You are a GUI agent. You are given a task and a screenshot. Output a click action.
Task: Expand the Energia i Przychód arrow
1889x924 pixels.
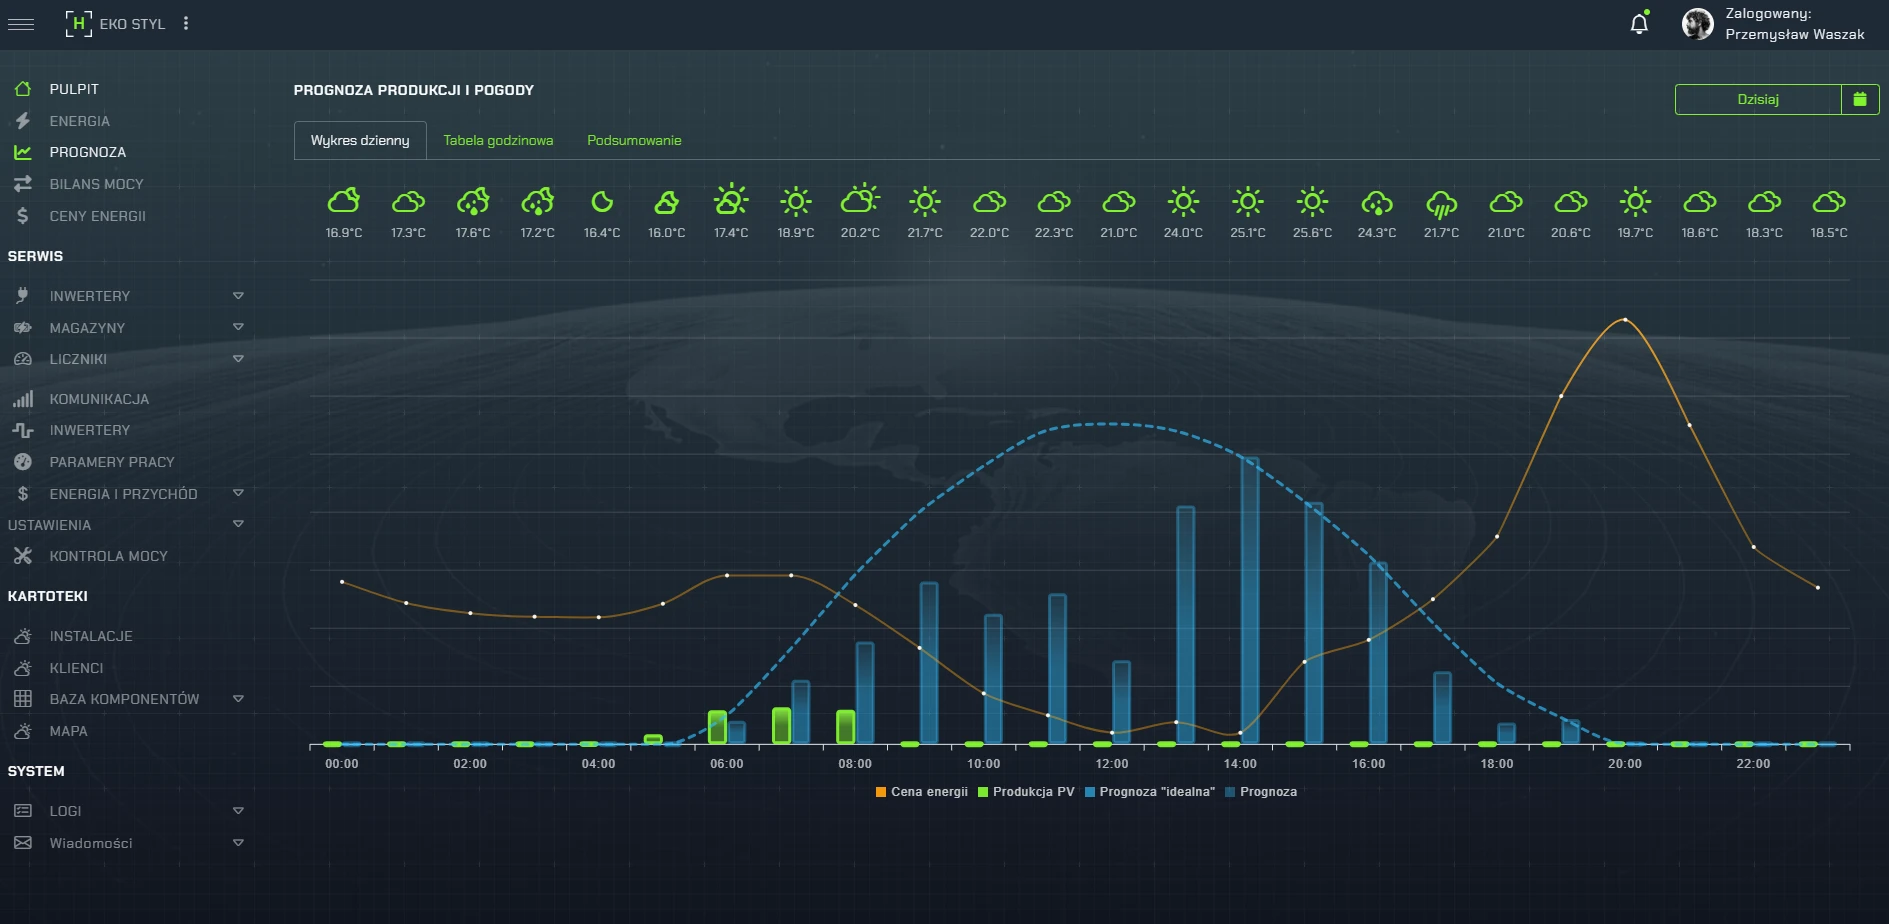238,493
